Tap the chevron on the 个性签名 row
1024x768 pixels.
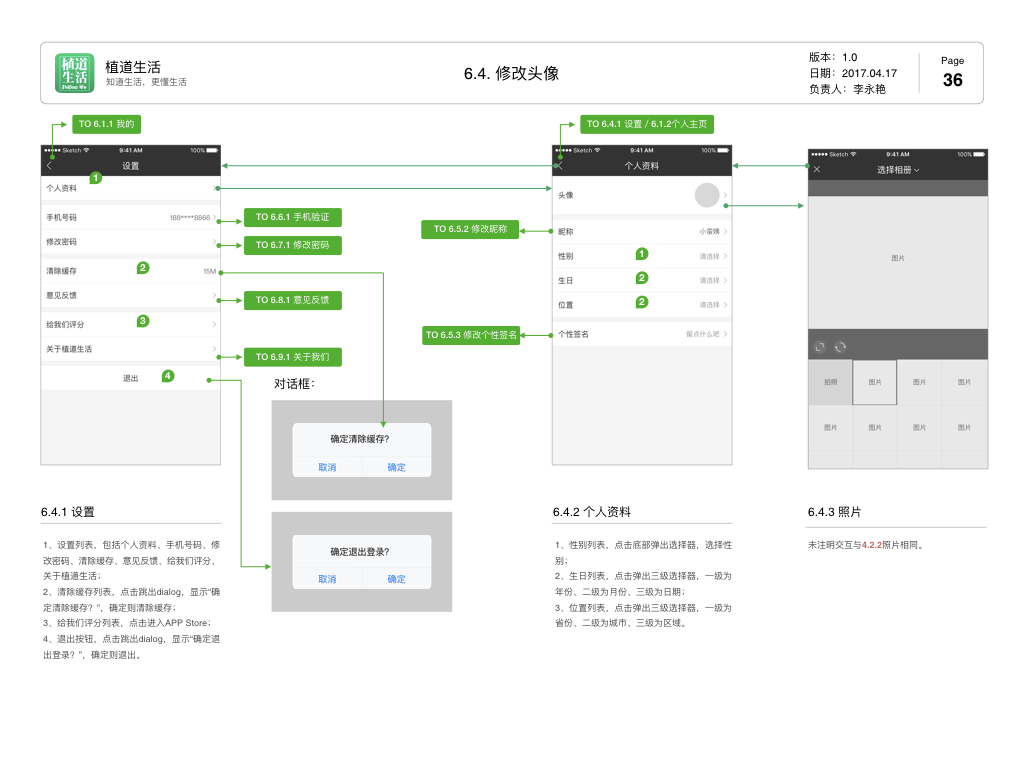726,334
